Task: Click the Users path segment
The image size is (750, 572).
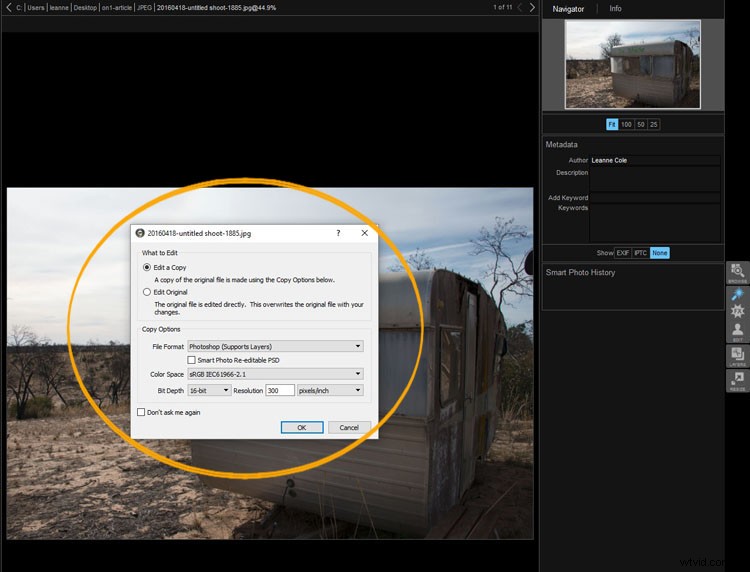Action: click(36, 8)
